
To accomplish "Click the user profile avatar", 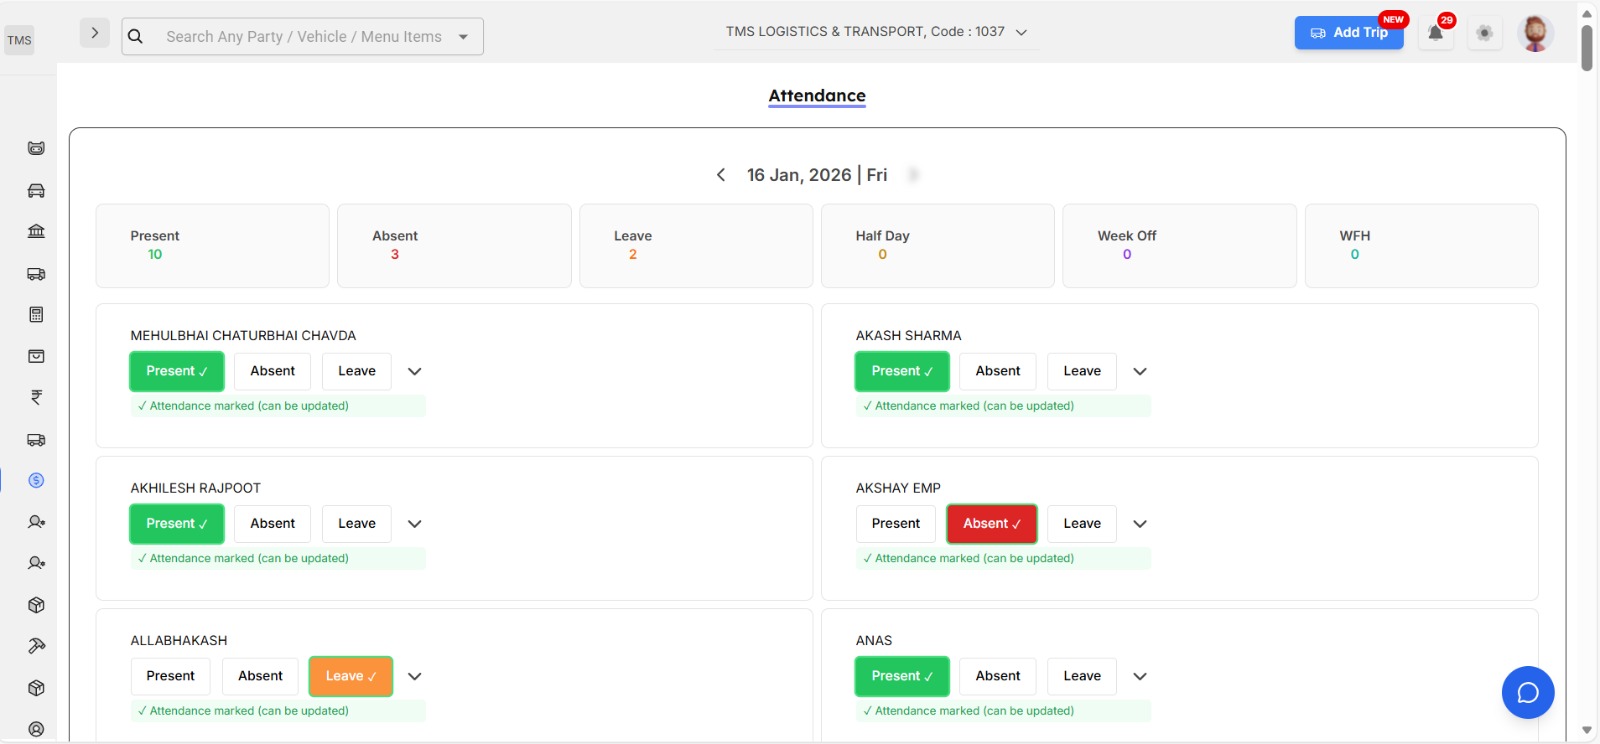I will [1534, 33].
